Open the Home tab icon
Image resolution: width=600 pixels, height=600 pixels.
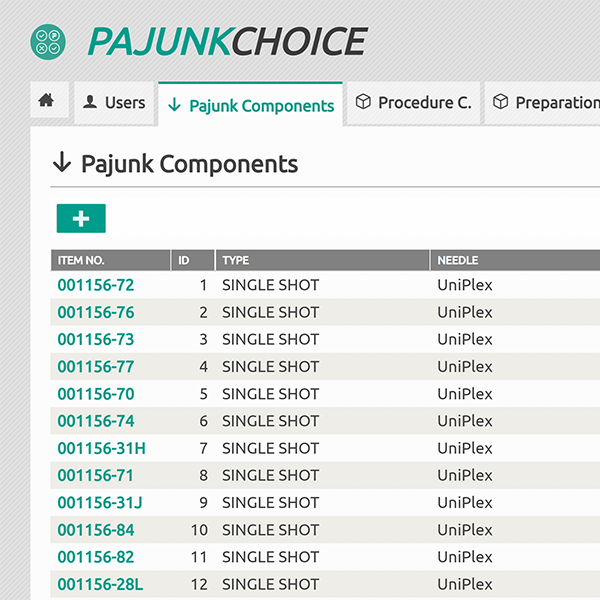pos(46,101)
